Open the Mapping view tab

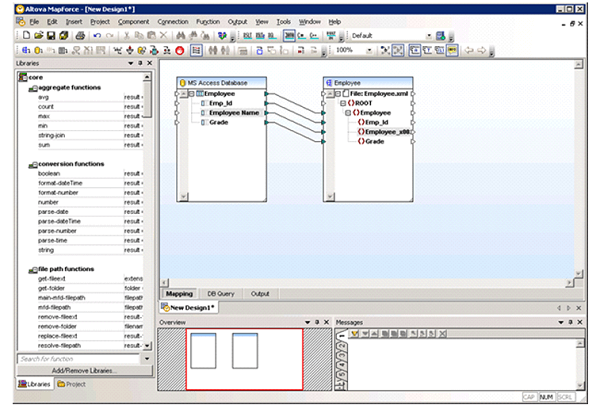click(179, 294)
